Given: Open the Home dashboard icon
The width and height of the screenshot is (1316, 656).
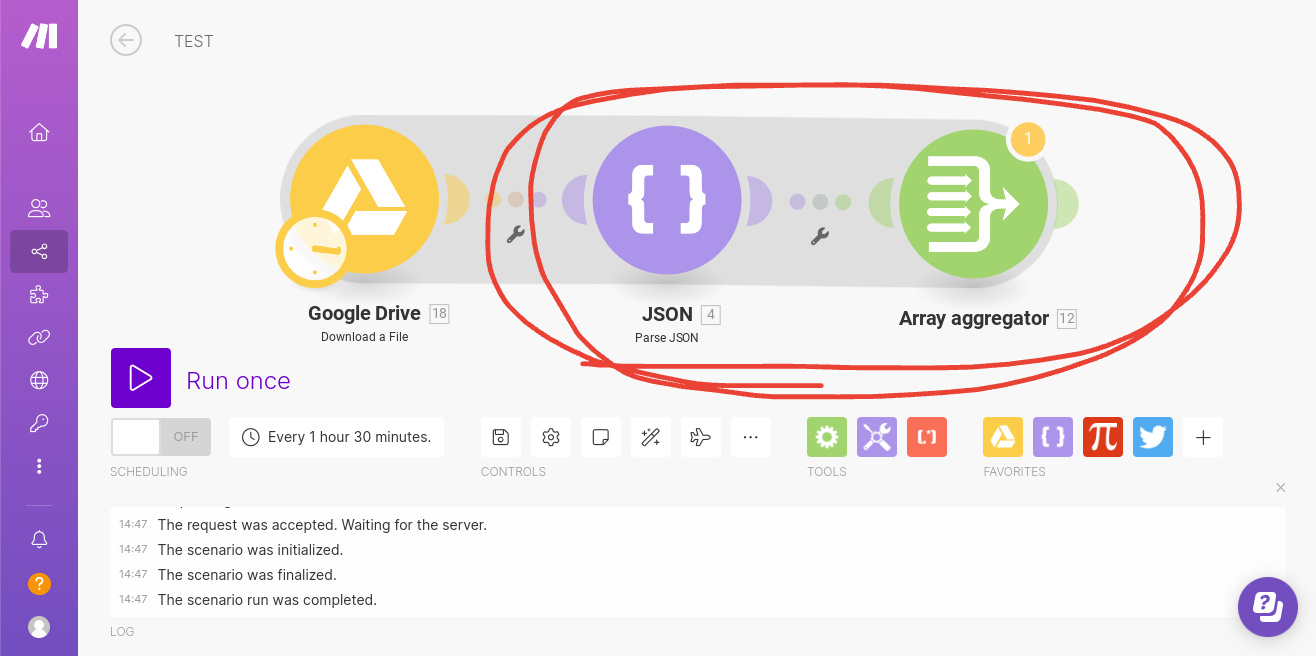Looking at the screenshot, I should coord(39,132).
